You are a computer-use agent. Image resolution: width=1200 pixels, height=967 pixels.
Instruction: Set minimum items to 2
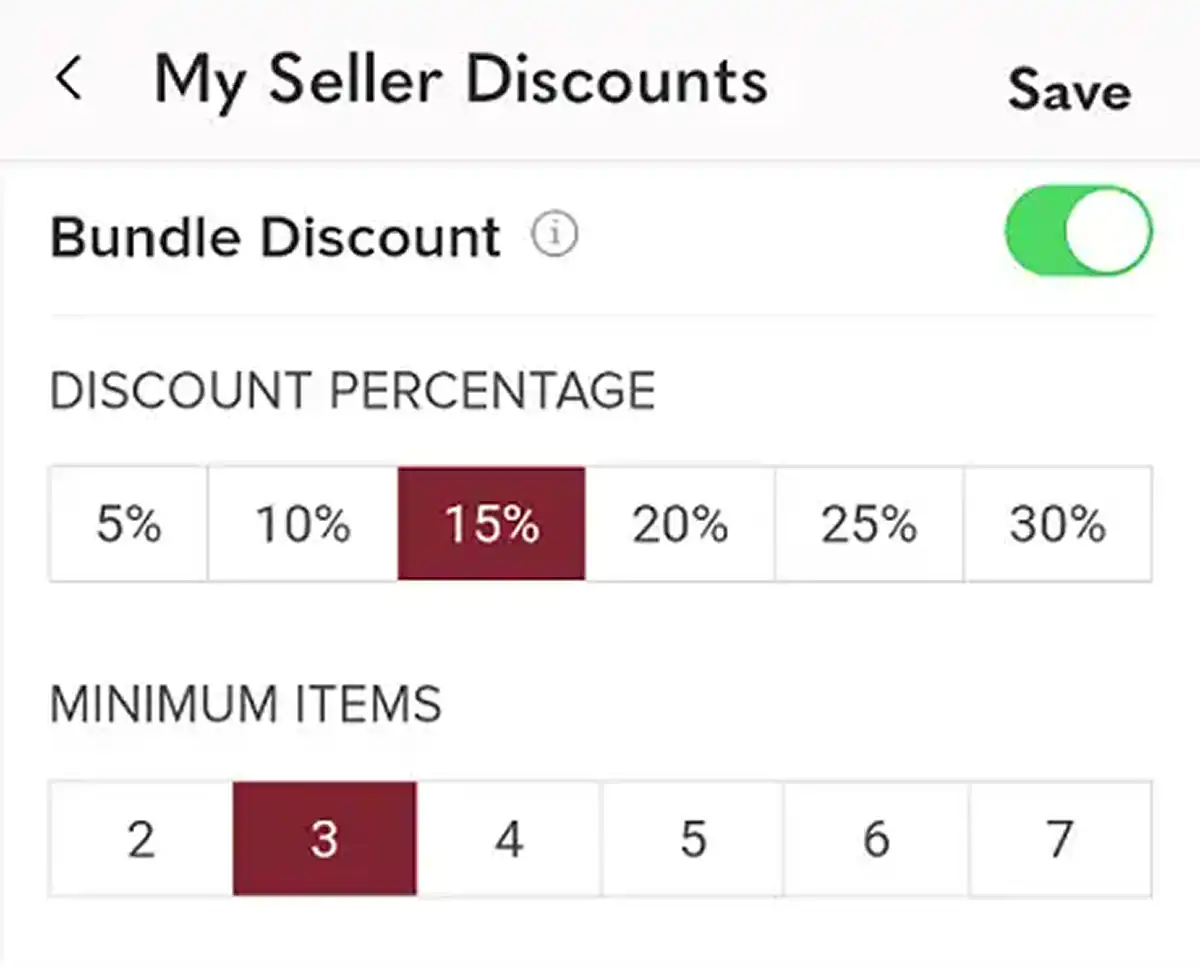pyautogui.click(x=140, y=838)
